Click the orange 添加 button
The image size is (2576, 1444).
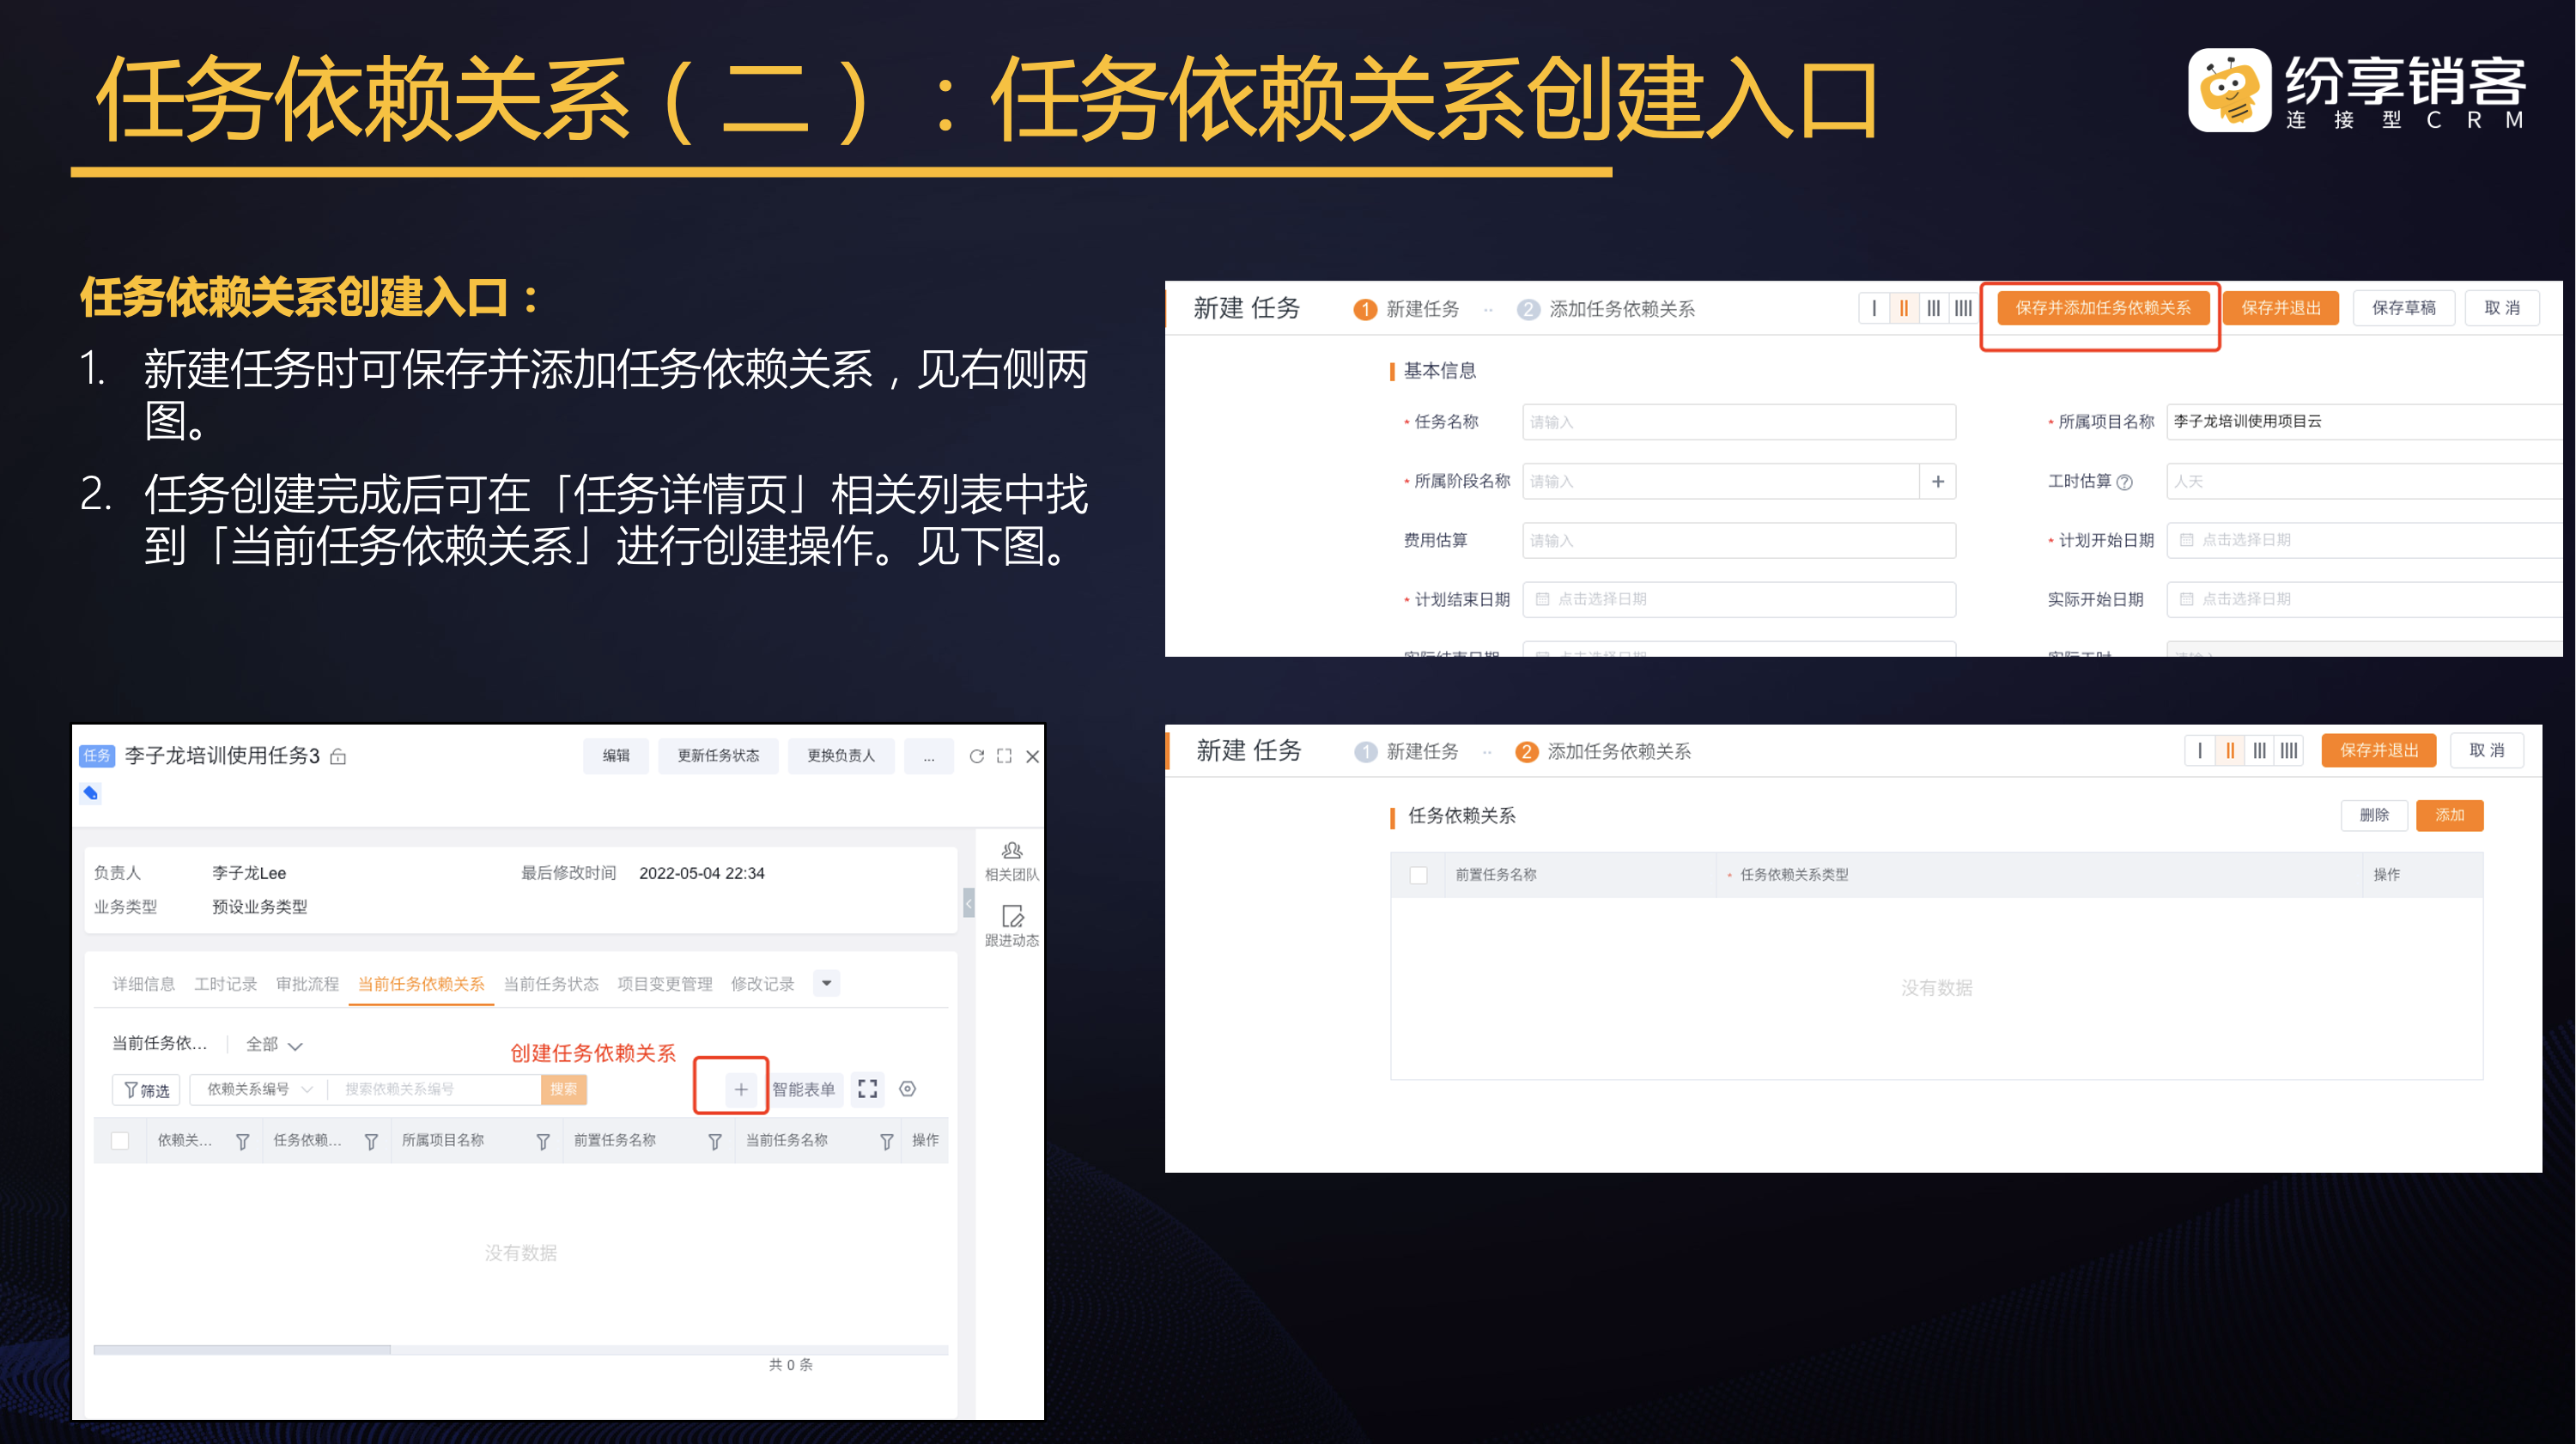(x=2448, y=815)
